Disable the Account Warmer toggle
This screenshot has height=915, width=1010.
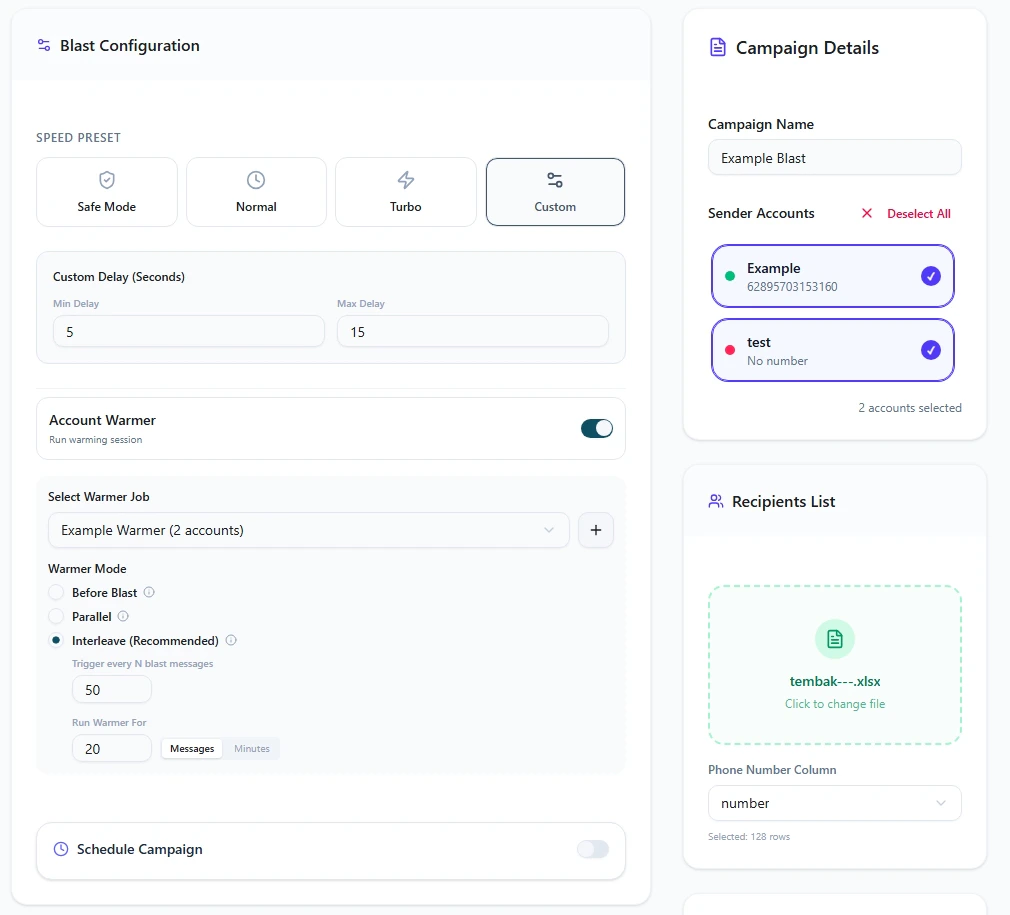tap(596, 428)
